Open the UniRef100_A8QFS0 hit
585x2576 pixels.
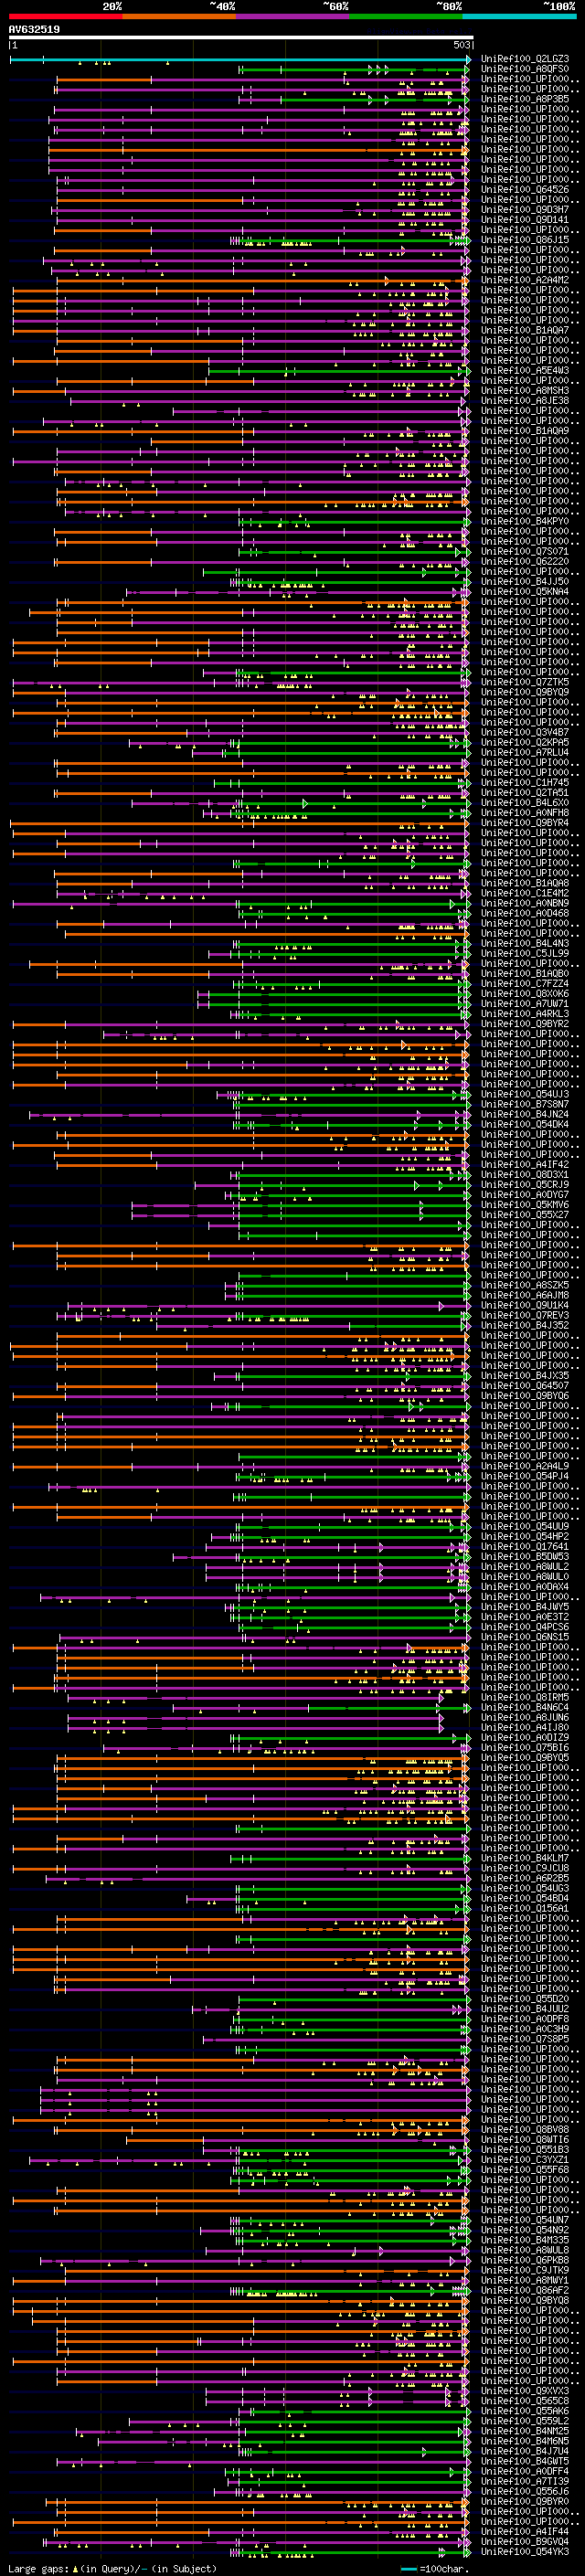click(x=524, y=69)
